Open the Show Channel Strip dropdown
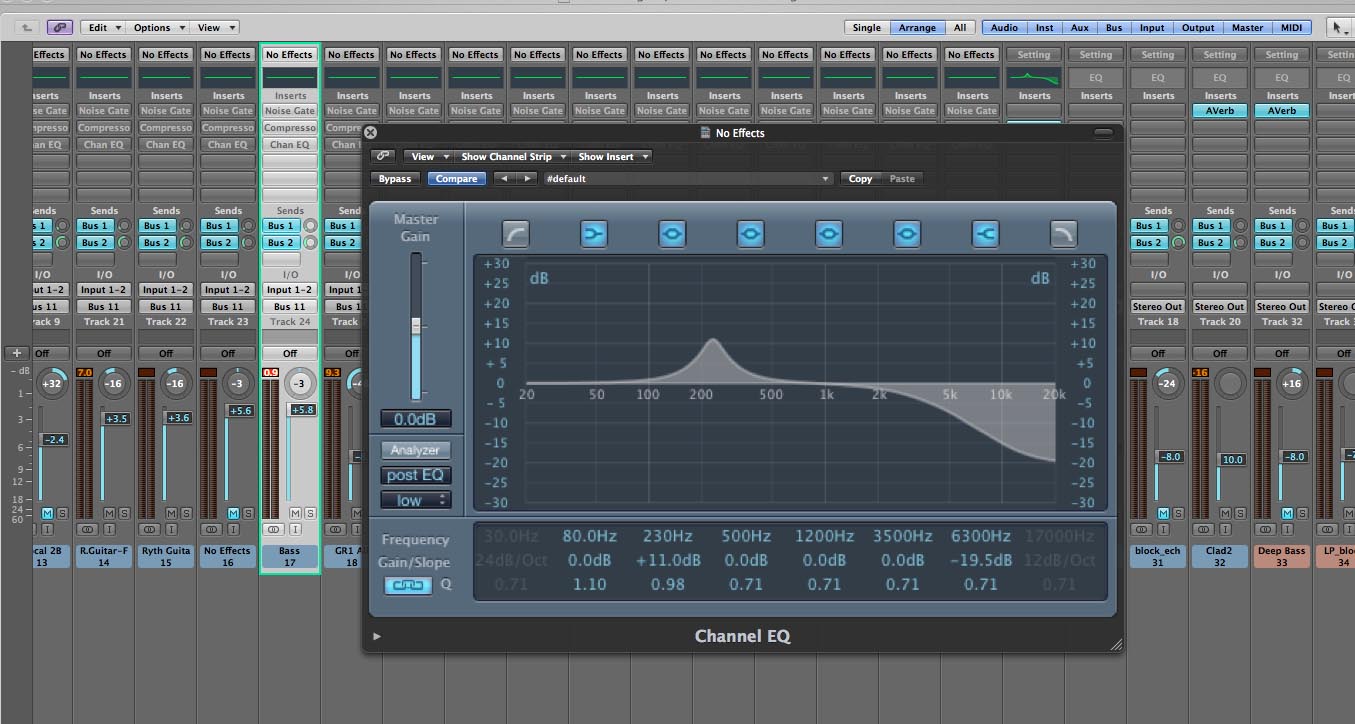Viewport: 1355px width, 724px height. (x=513, y=156)
